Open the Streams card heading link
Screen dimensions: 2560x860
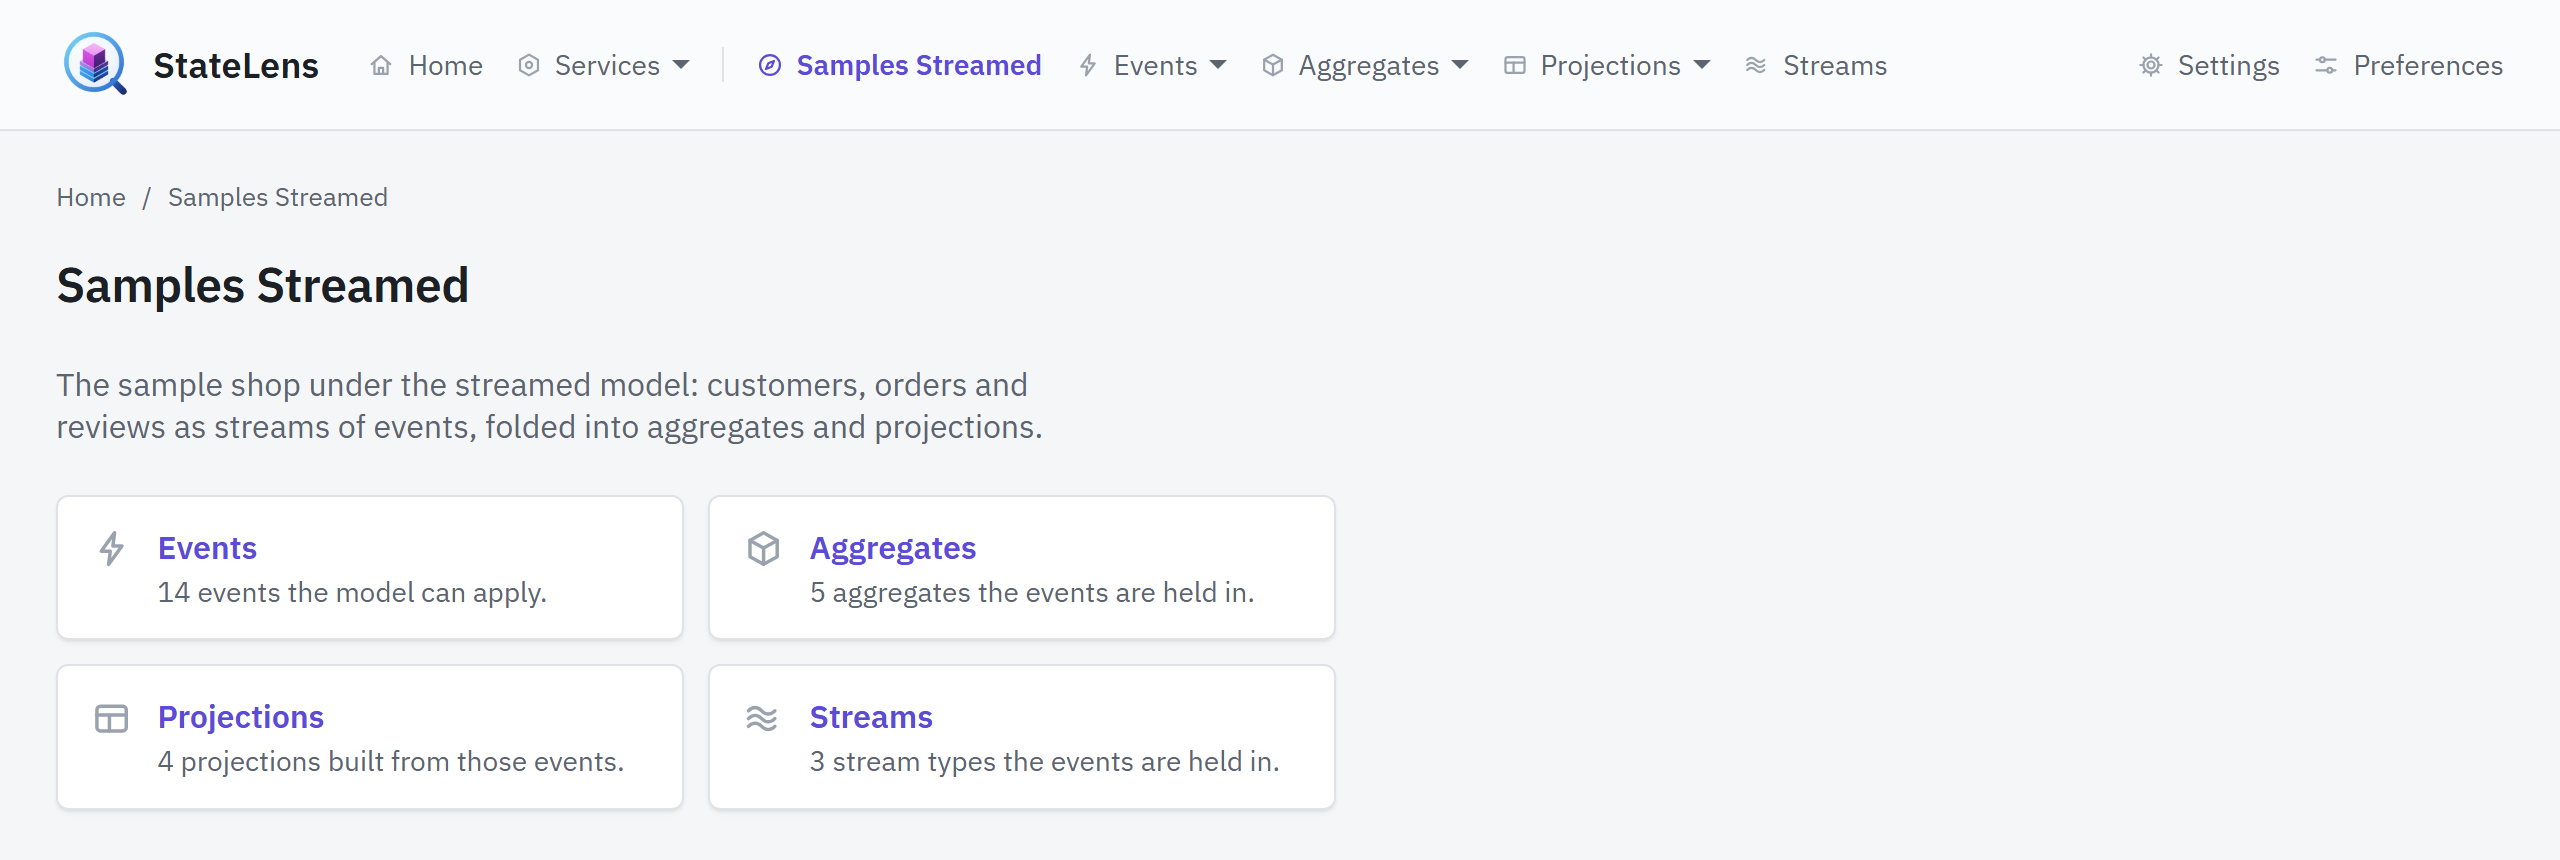[871, 717]
